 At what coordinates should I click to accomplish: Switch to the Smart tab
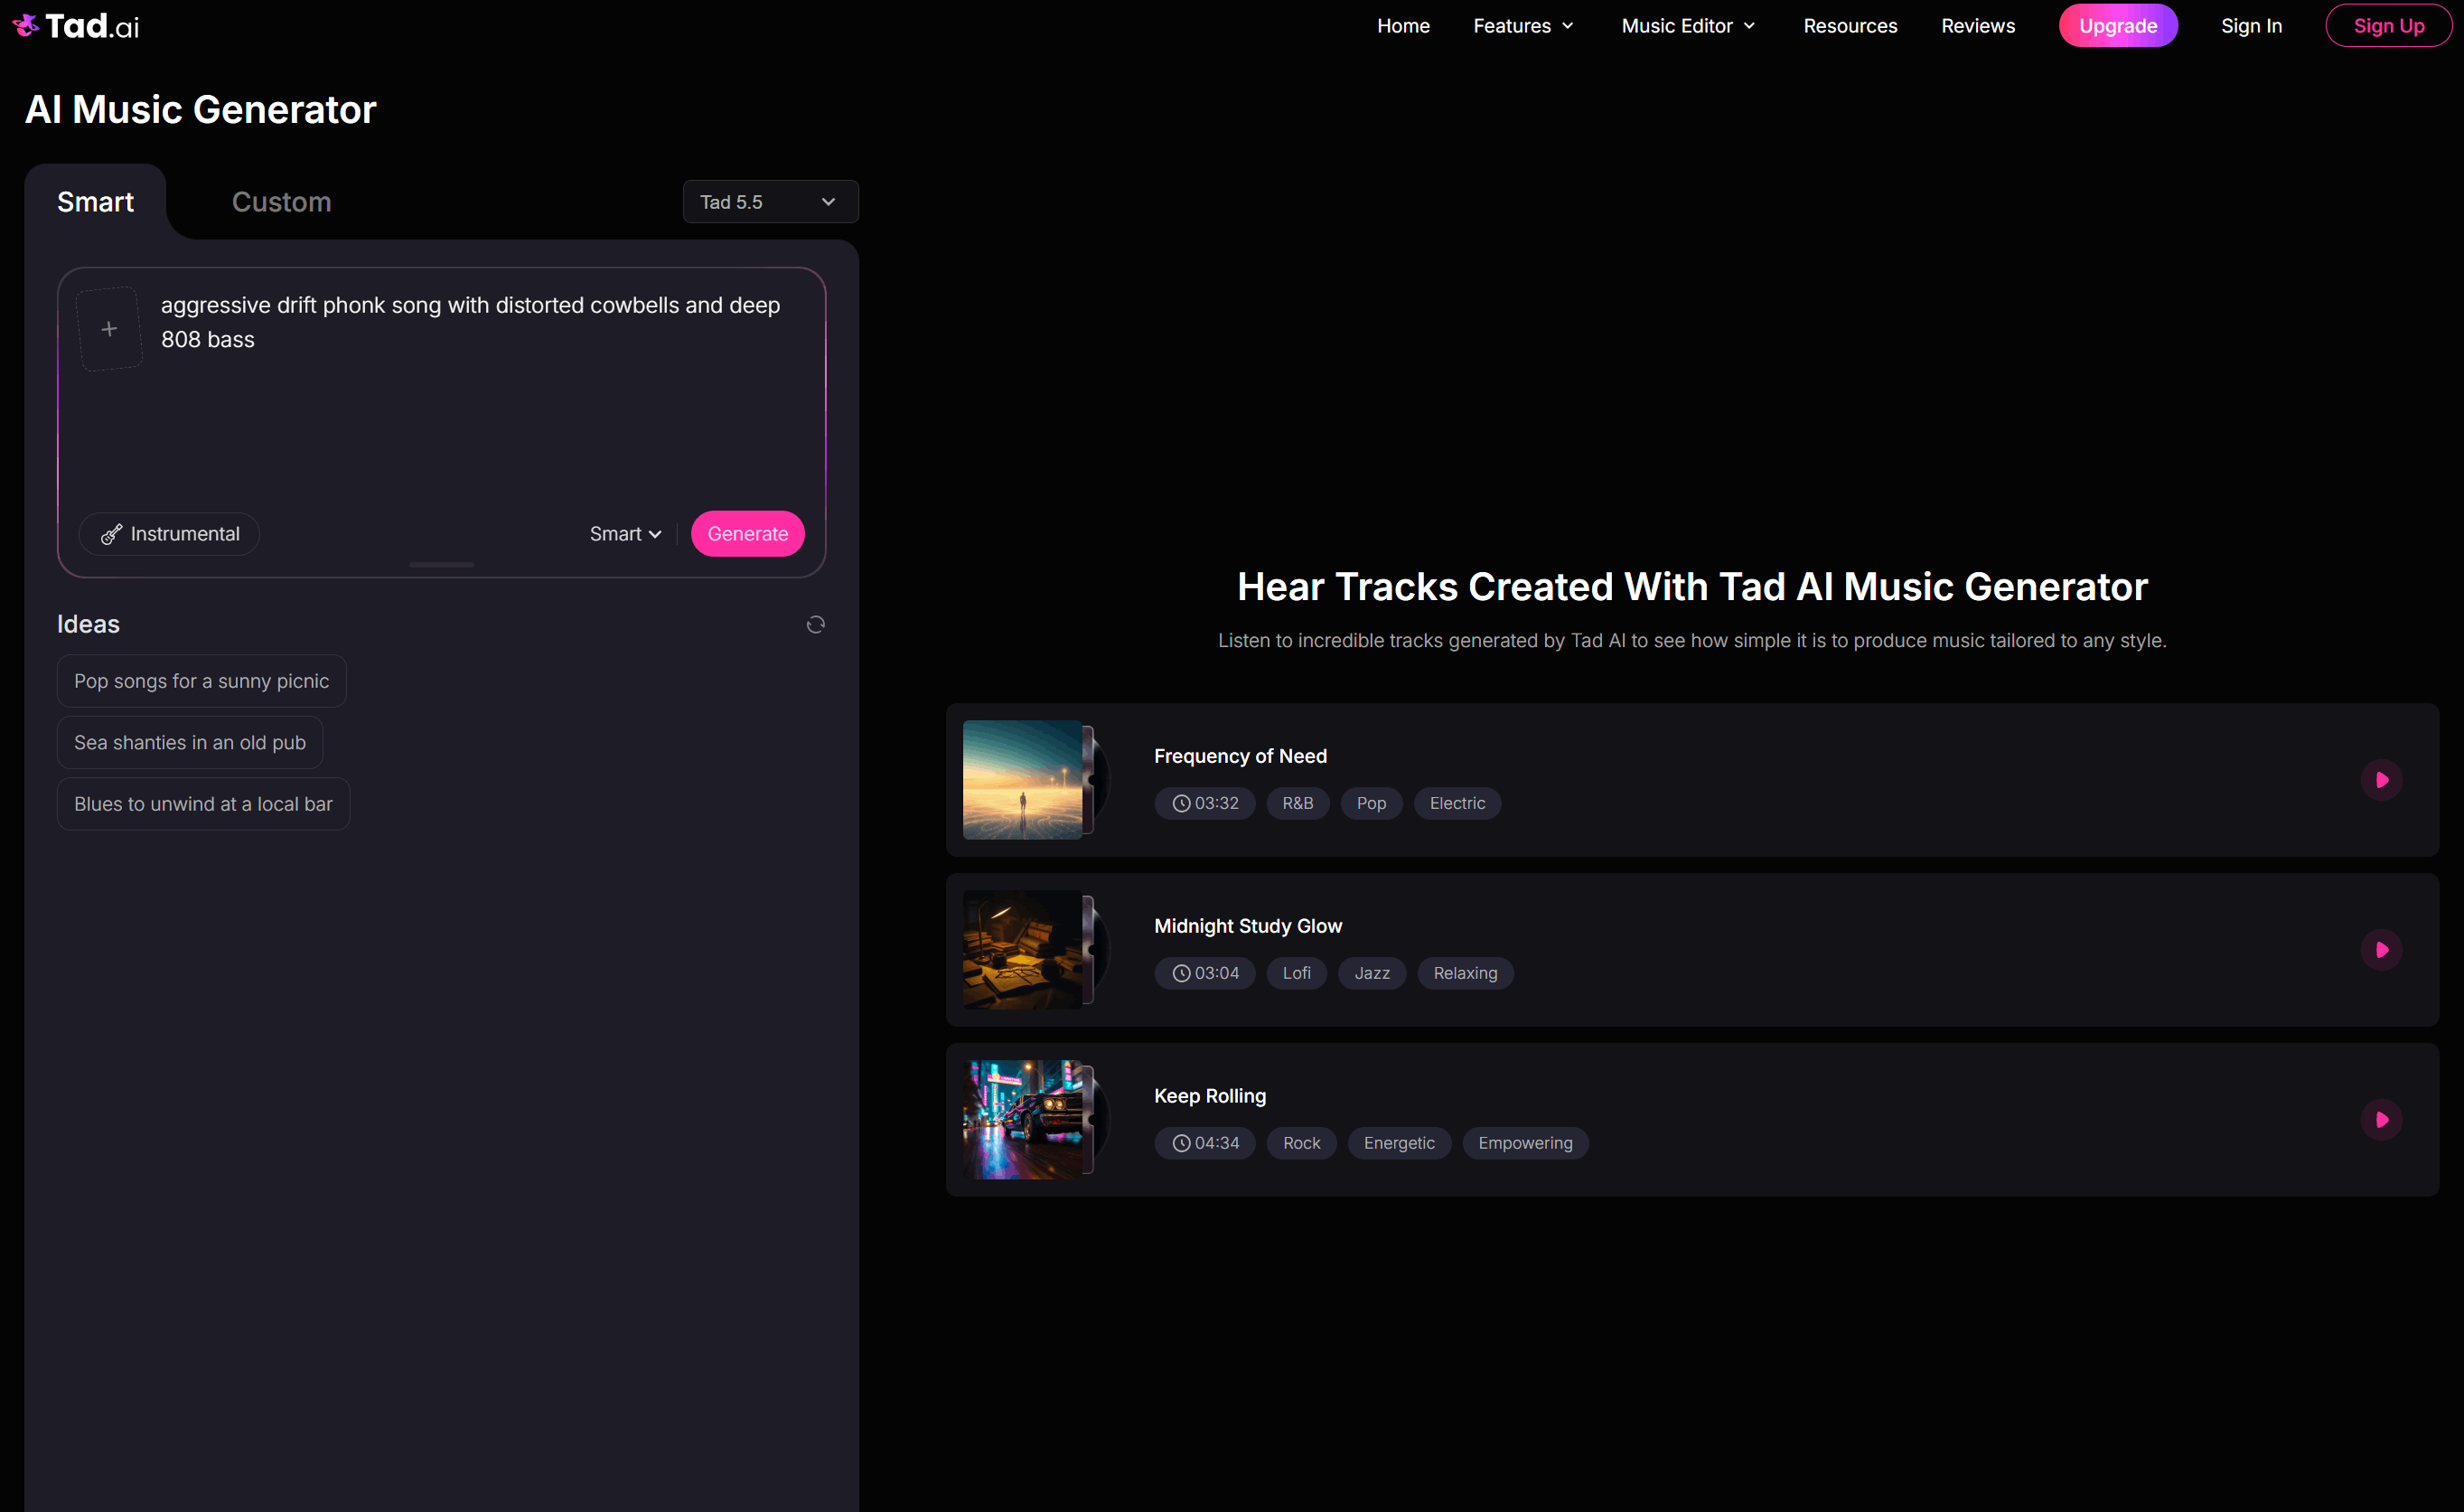[95, 202]
